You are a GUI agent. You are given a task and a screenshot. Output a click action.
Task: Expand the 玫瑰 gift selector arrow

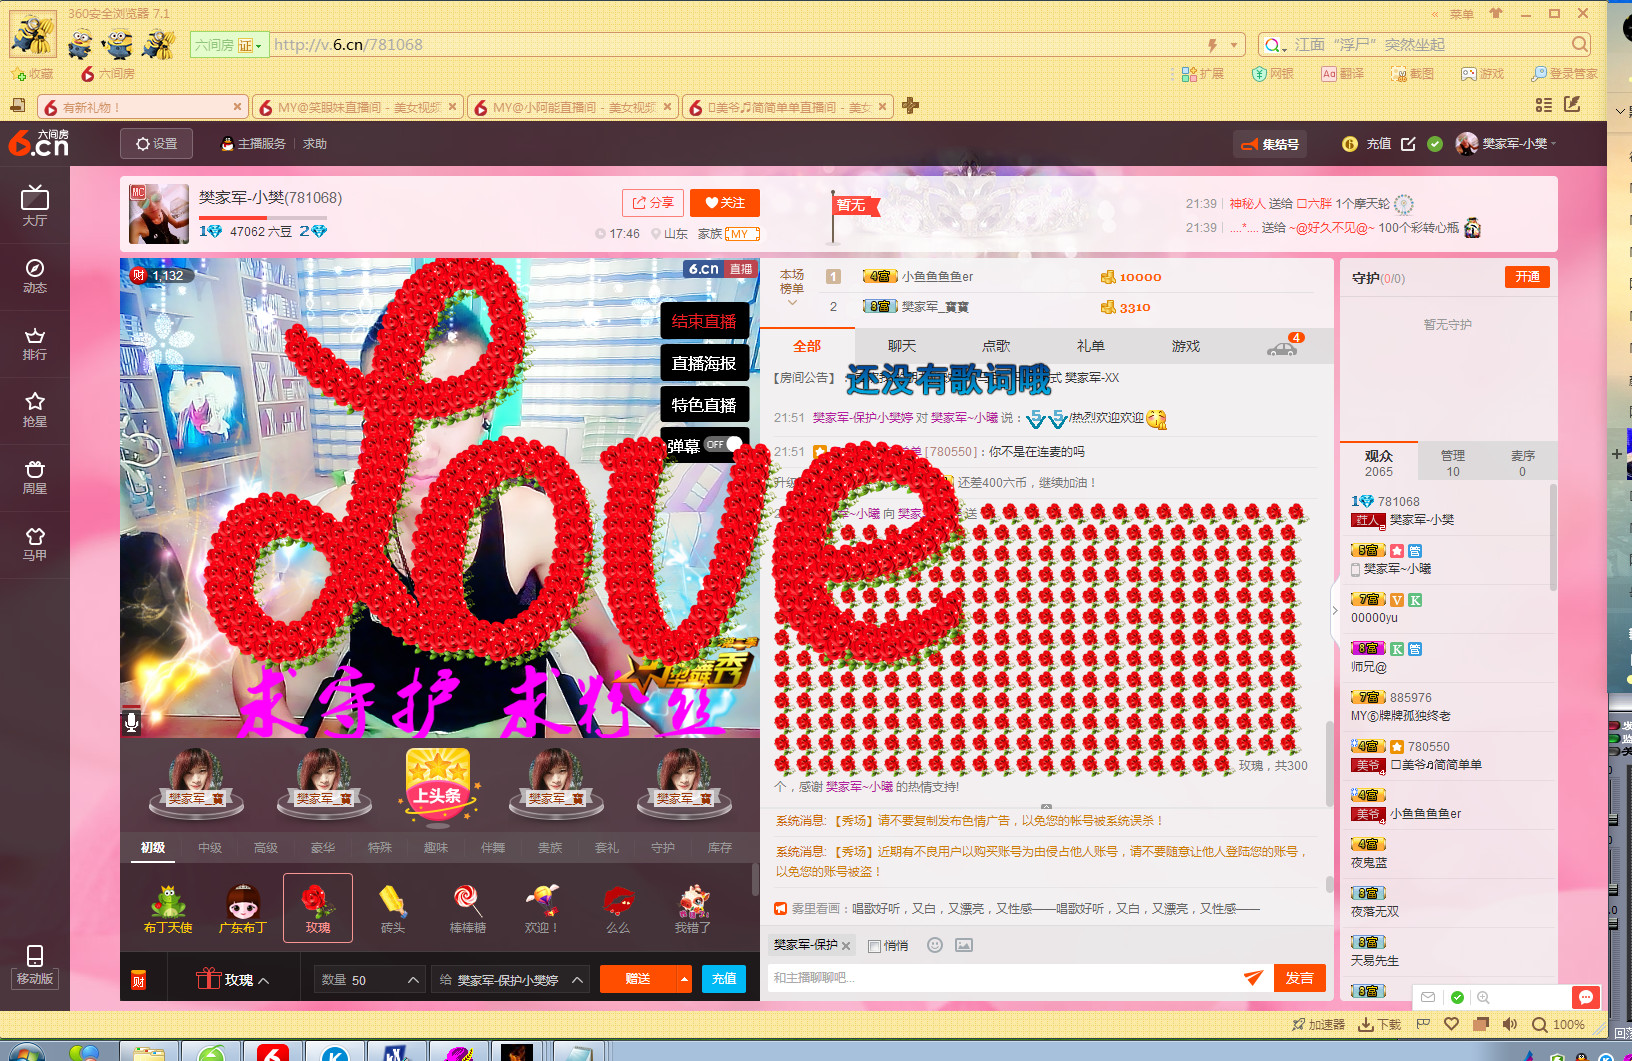(263, 981)
